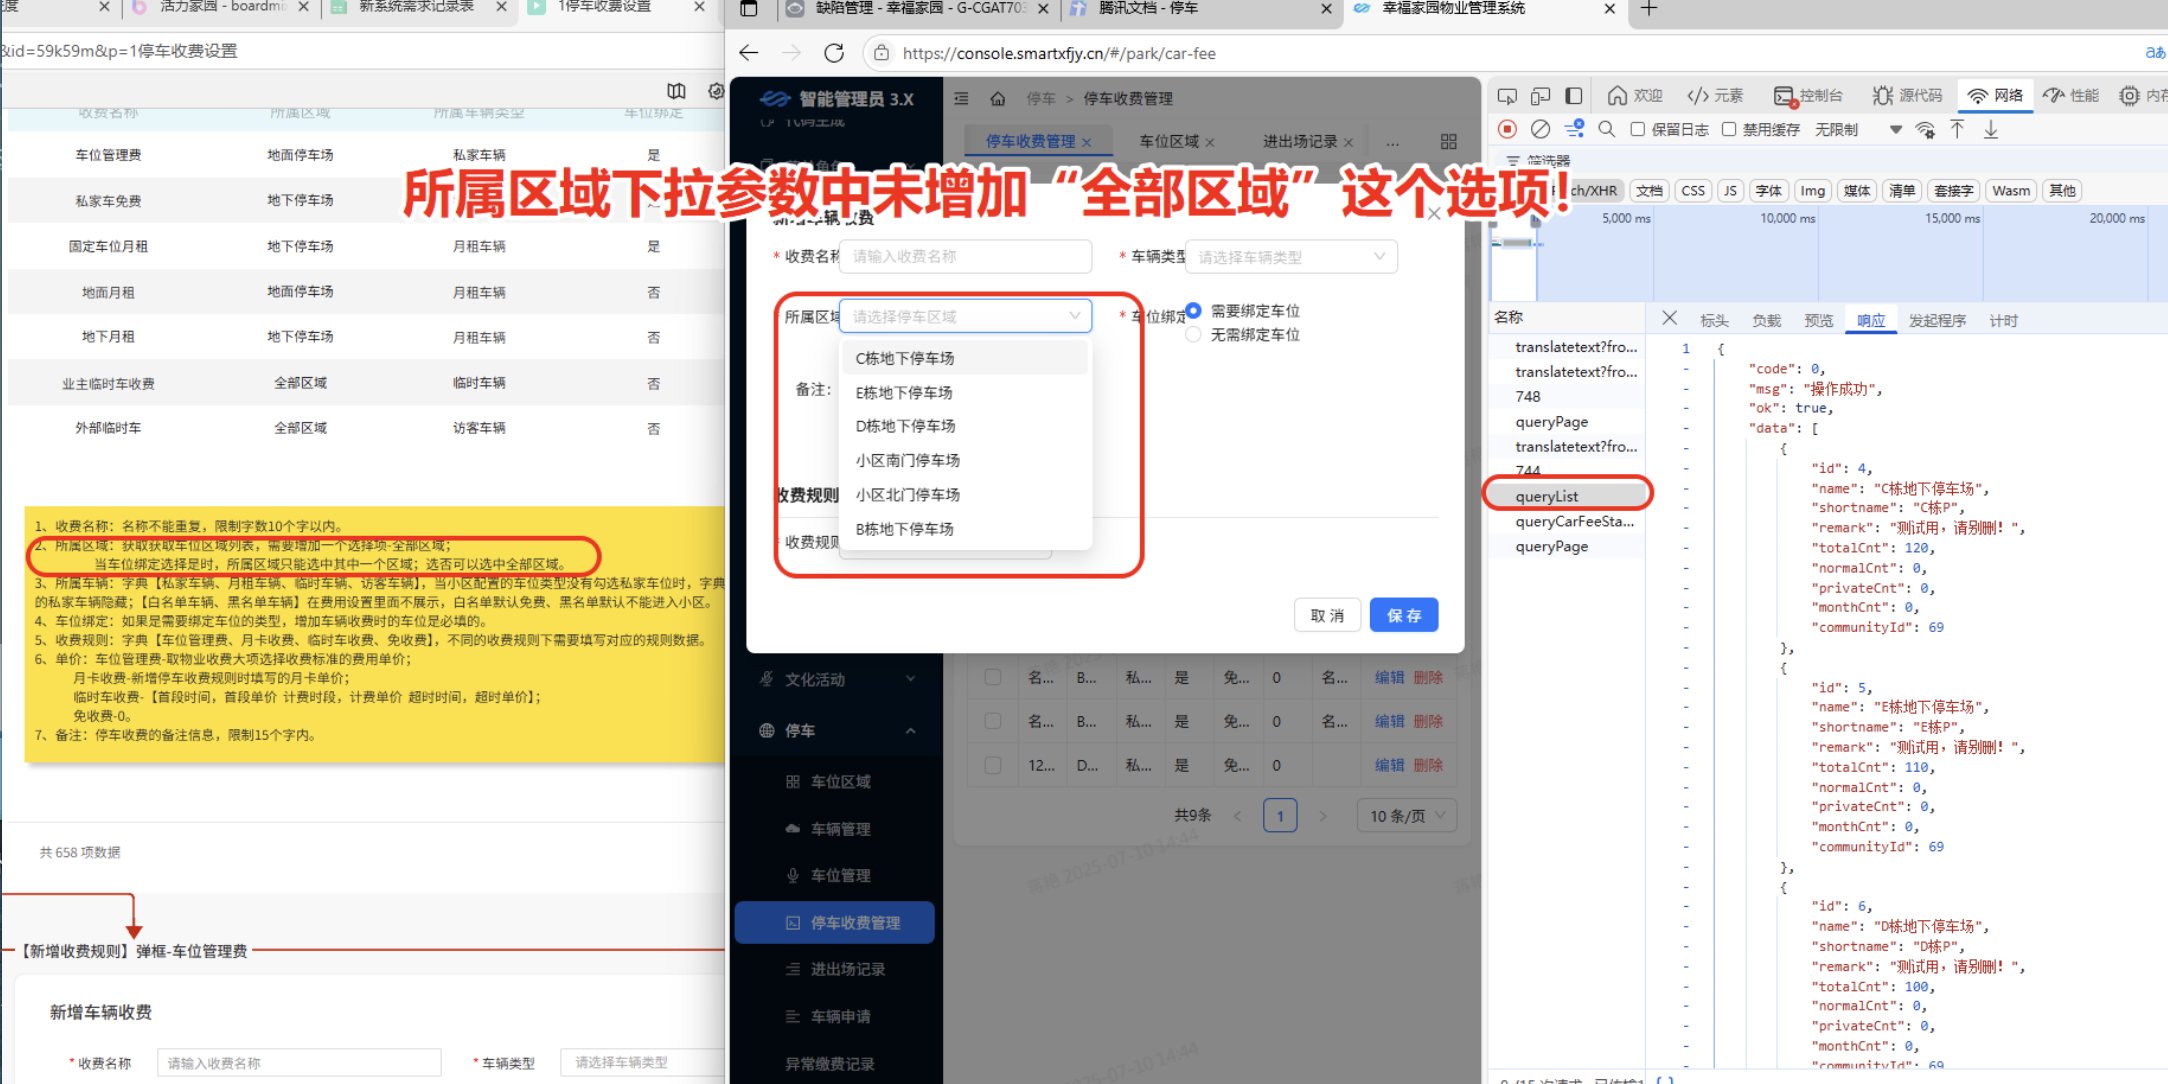Click the 收费名称 input field
The image size is (2168, 1084).
point(965,257)
